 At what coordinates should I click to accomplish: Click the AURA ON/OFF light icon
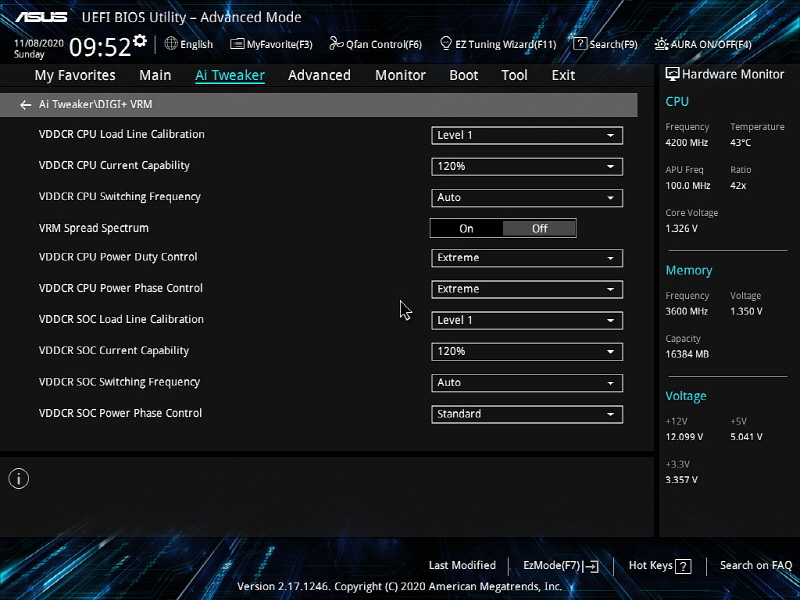[x=661, y=44]
